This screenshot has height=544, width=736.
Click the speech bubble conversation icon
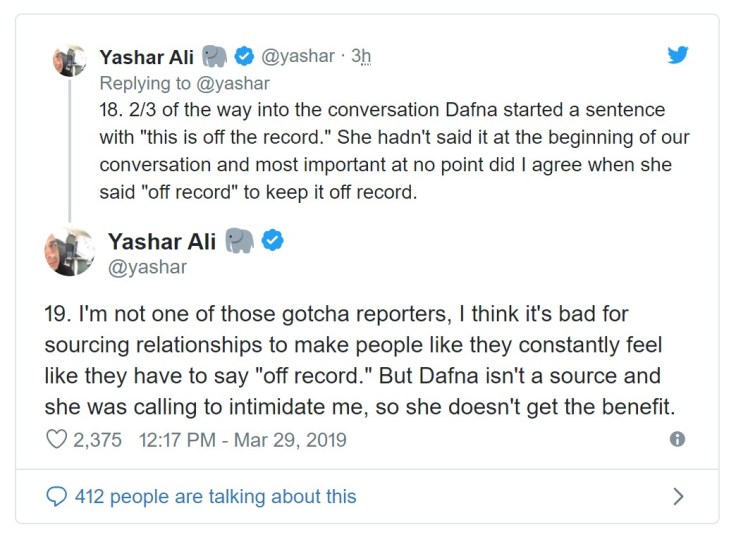57,496
